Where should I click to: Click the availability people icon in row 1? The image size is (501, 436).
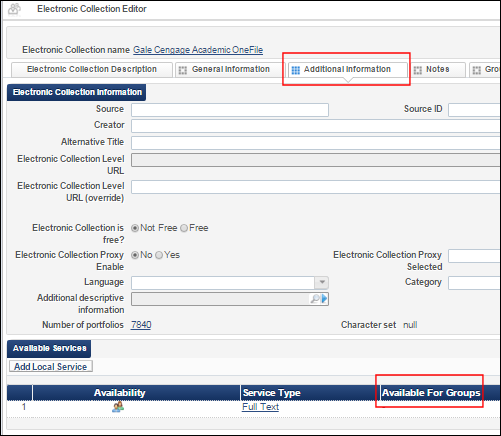click(x=118, y=407)
